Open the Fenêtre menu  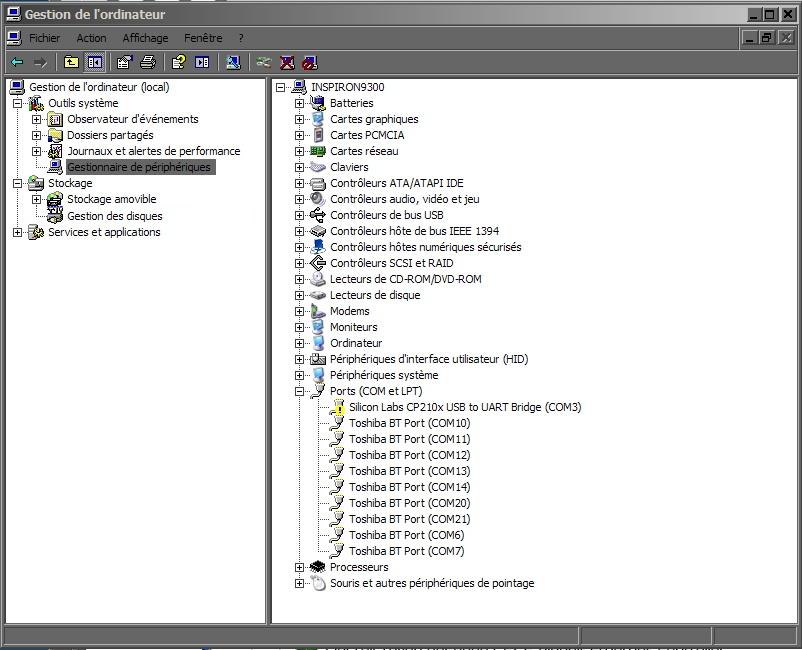coord(203,38)
